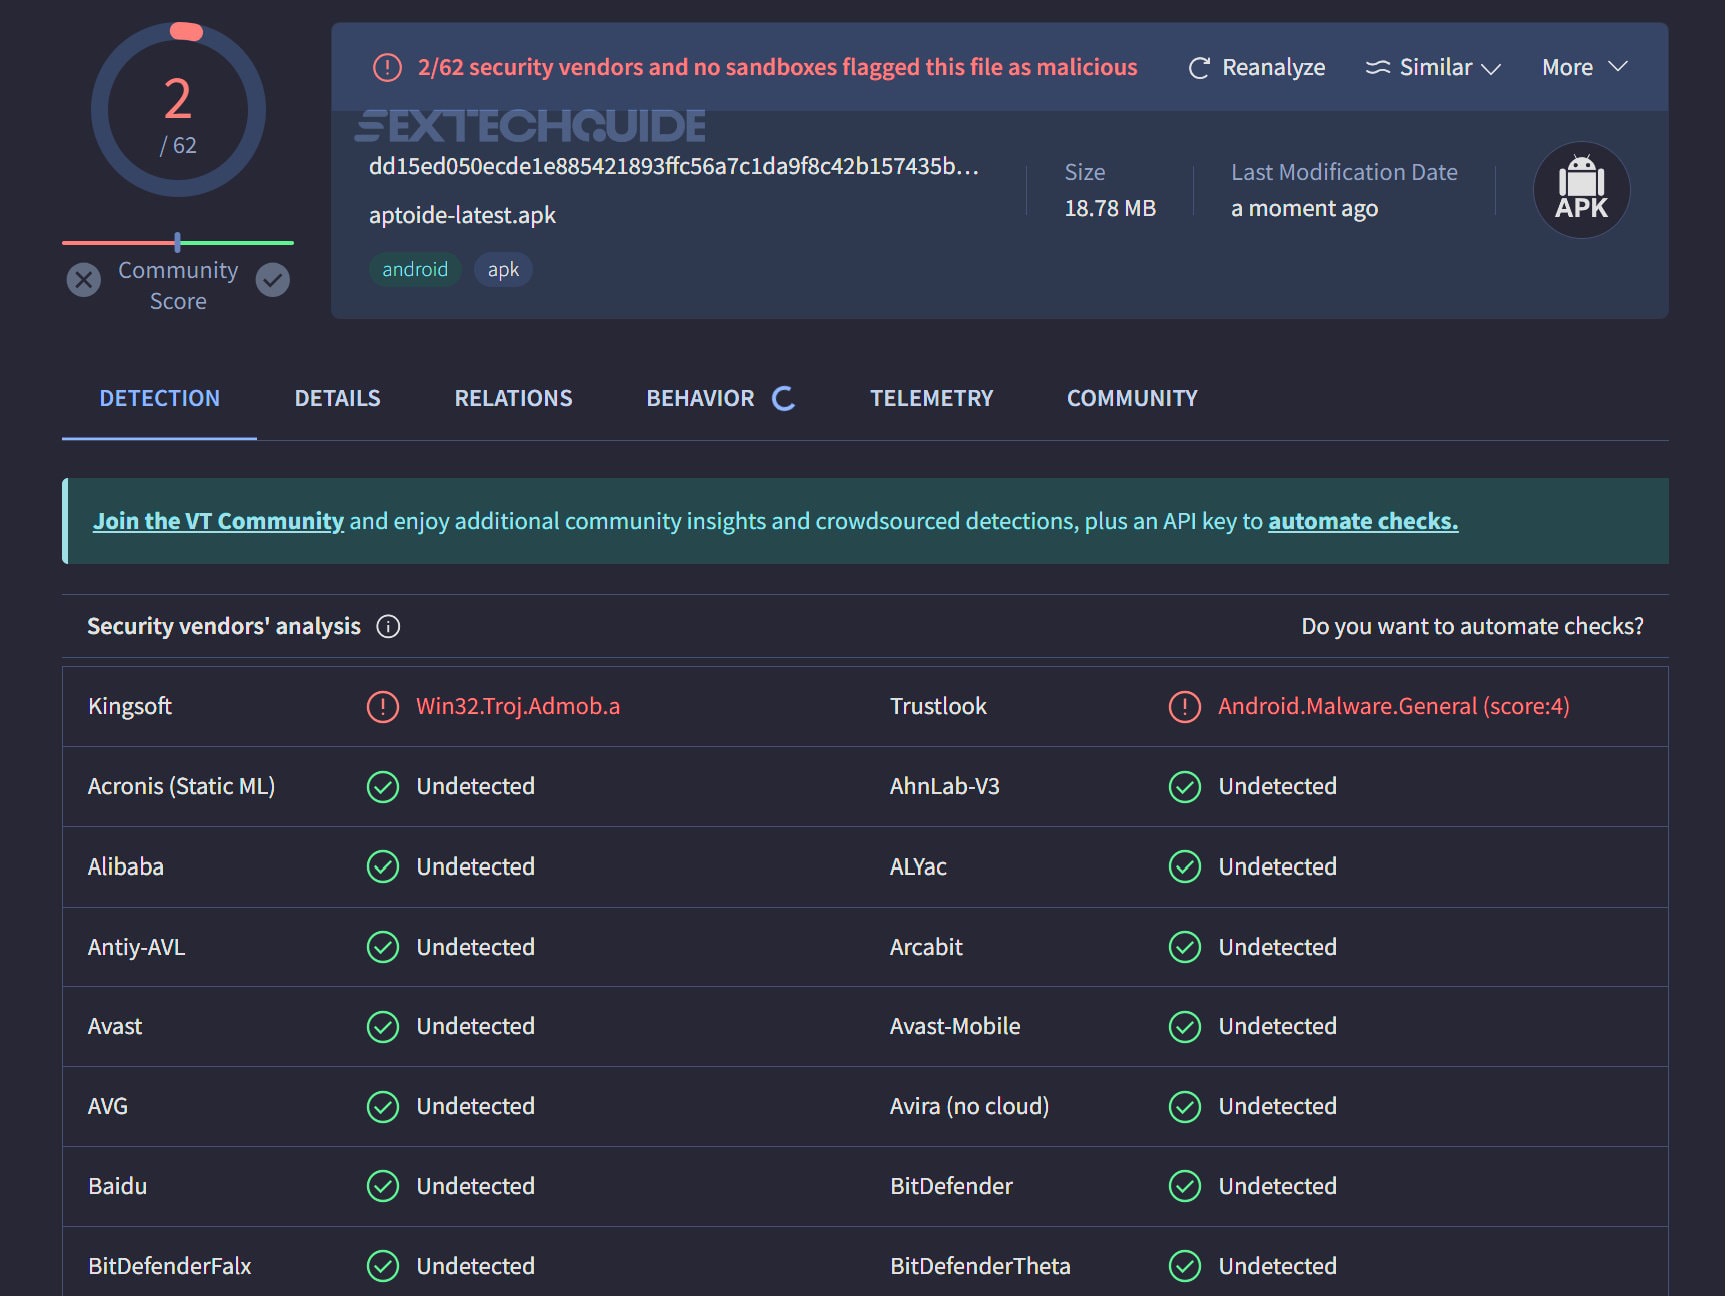
Task: Switch to the DETAILS tab
Action: pos(339,400)
